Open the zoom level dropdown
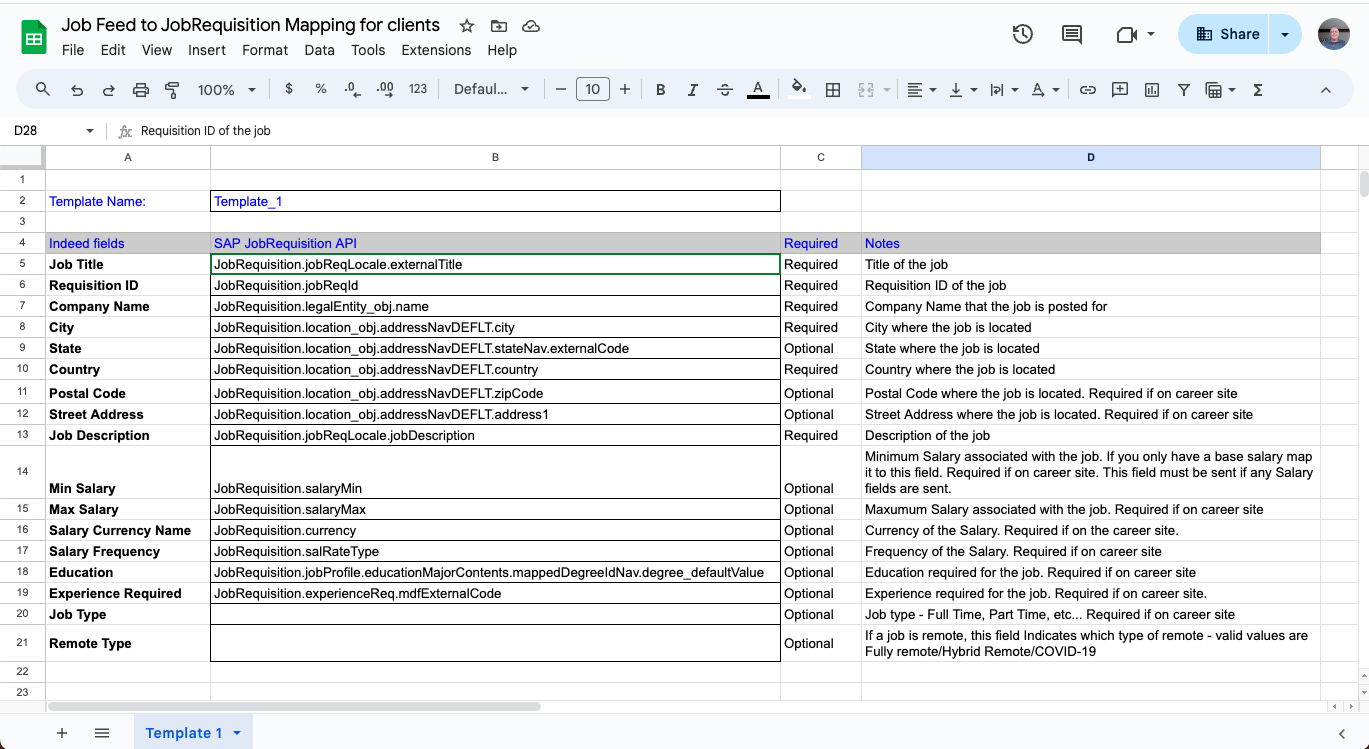The height and width of the screenshot is (749, 1369). [x=227, y=89]
